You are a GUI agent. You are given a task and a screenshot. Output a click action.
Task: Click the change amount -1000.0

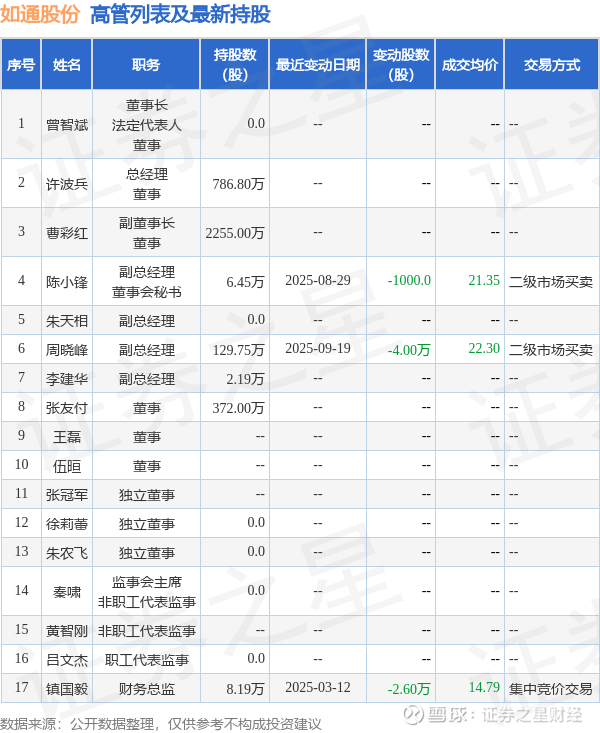point(409,280)
